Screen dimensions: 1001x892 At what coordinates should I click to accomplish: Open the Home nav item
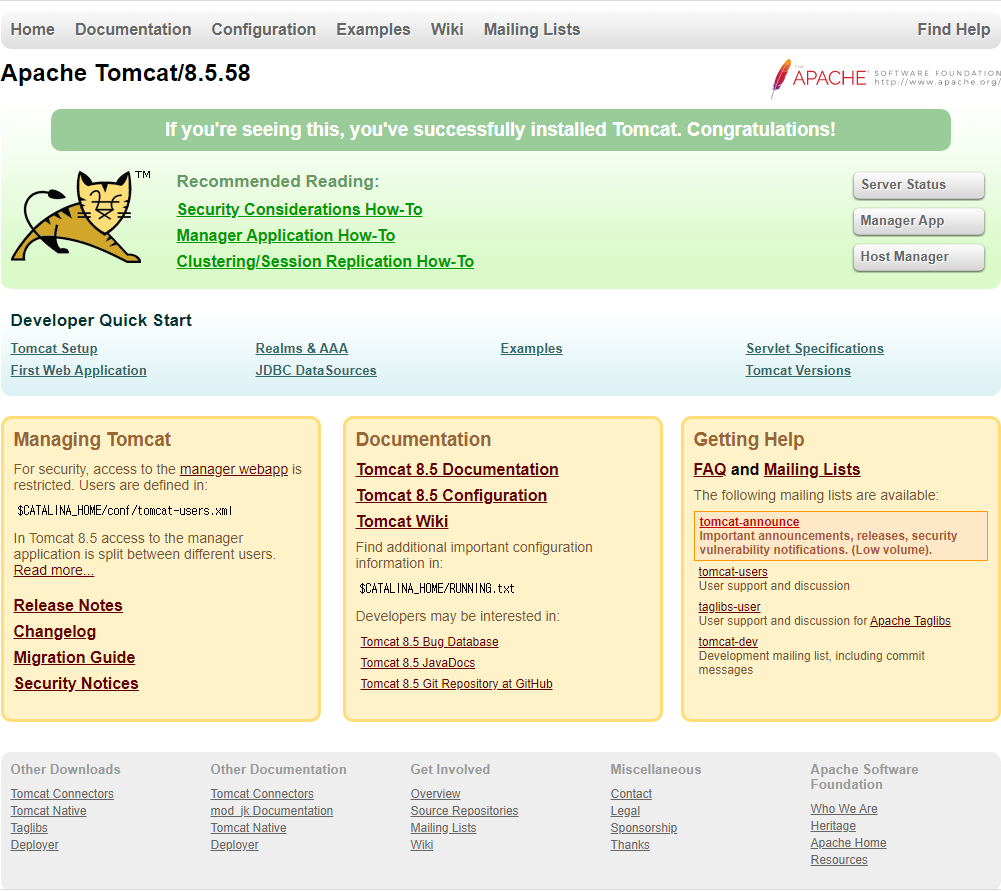33,29
